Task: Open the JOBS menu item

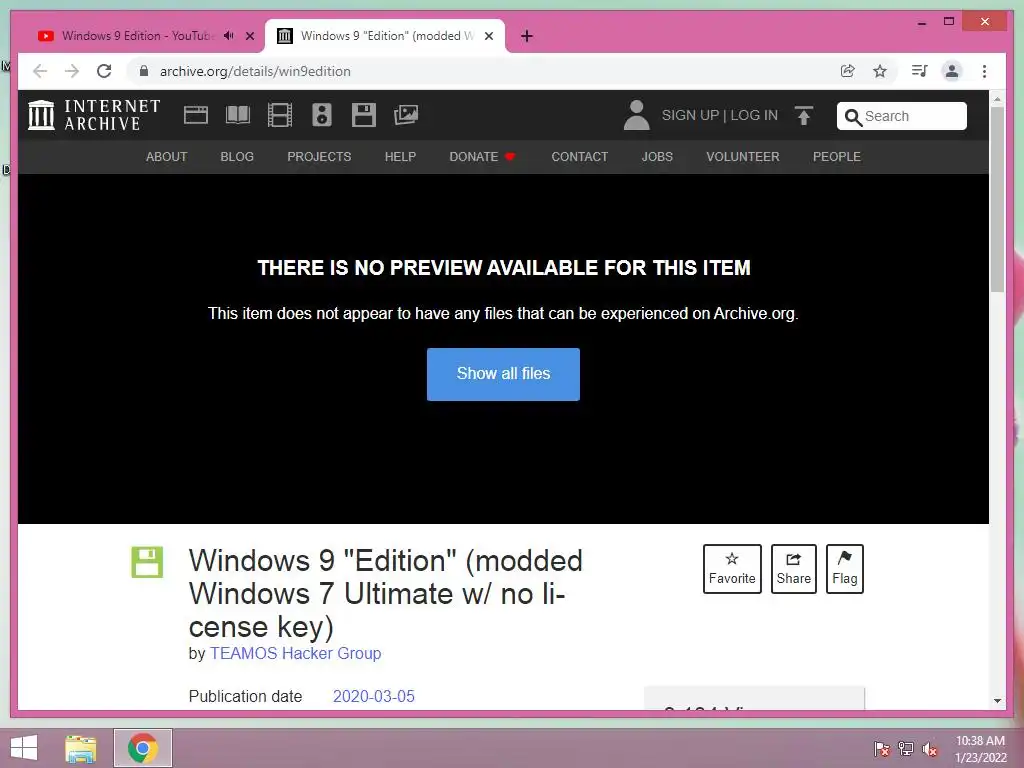Action: pyautogui.click(x=657, y=157)
